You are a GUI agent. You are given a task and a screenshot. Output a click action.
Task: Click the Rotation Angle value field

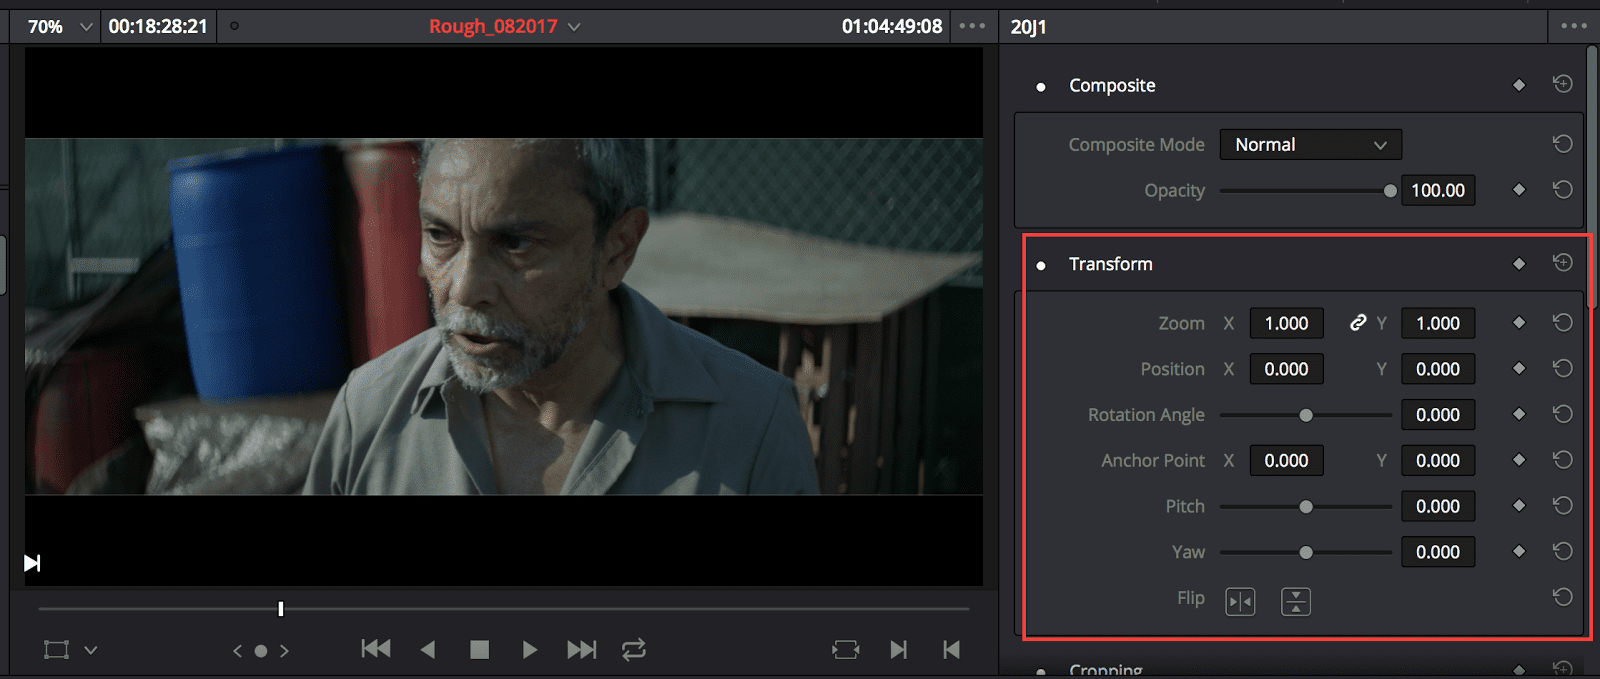point(1438,415)
